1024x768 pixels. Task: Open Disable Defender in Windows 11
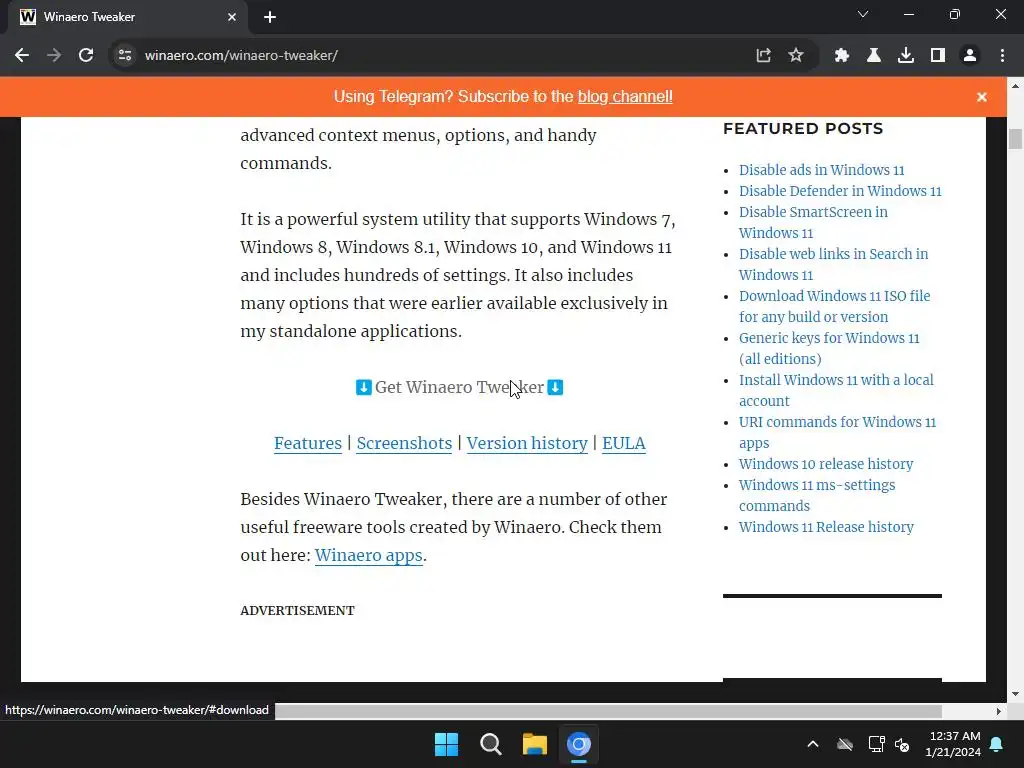[x=840, y=191]
